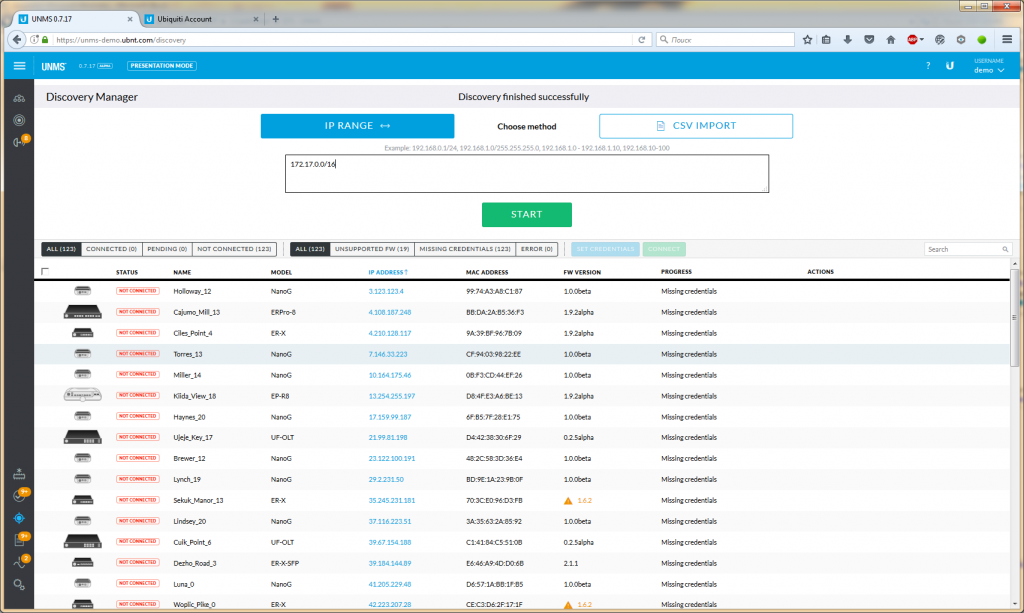The image size is (1024, 613).
Task: Click the vertical scrollbar of device list
Action: pyautogui.click(x=1015, y=400)
